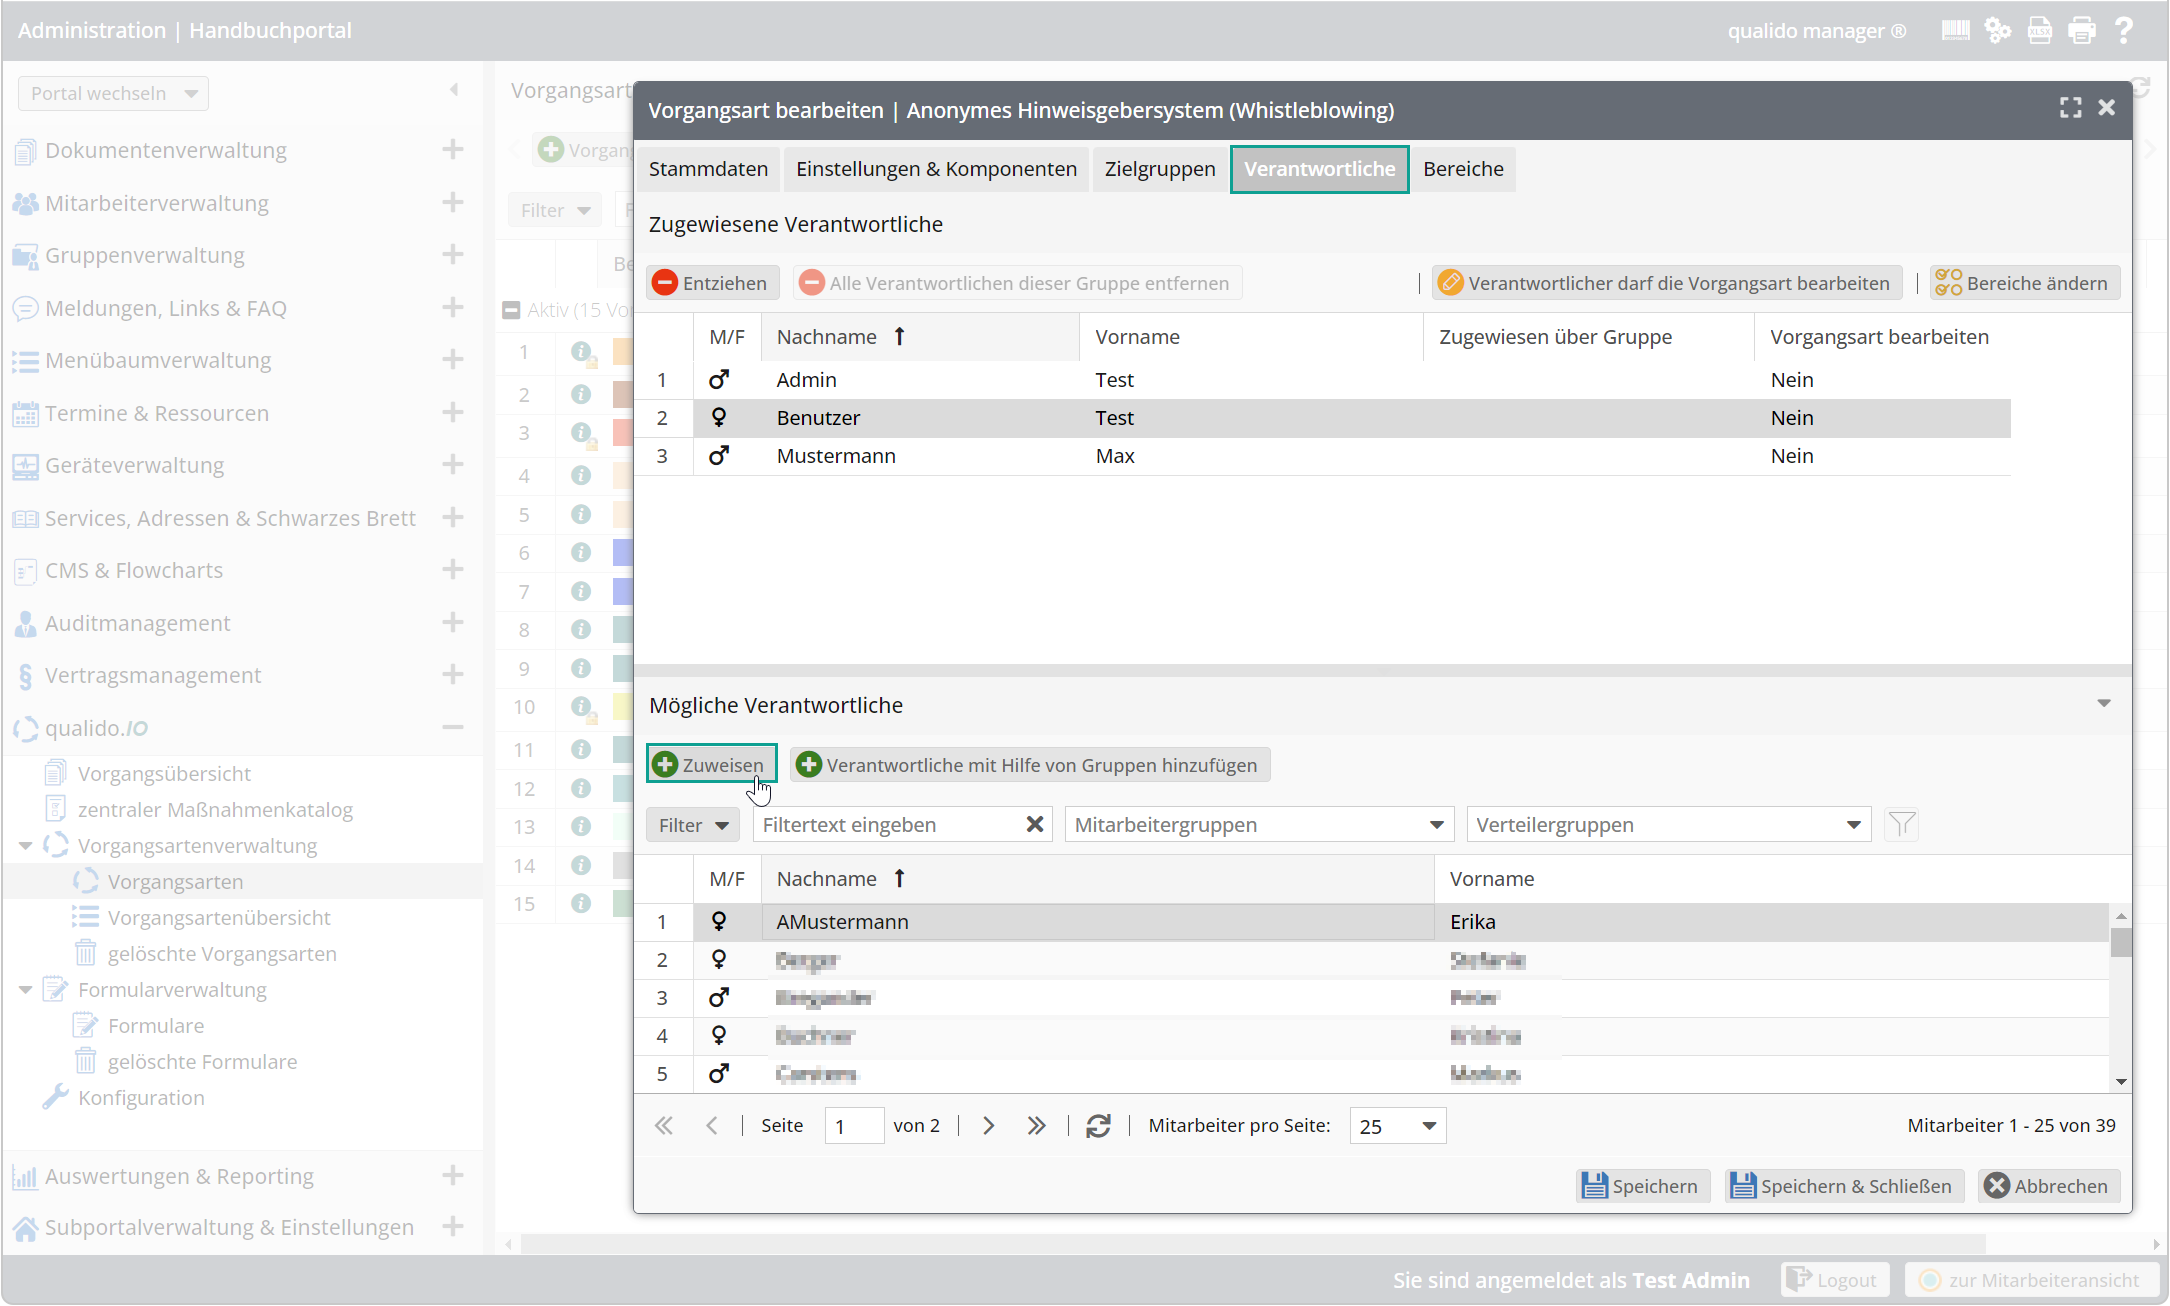Screen dimensions: 2170x1306
Task: Switch to Einstellungen & Komponenten tab
Action: coord(936,169)
